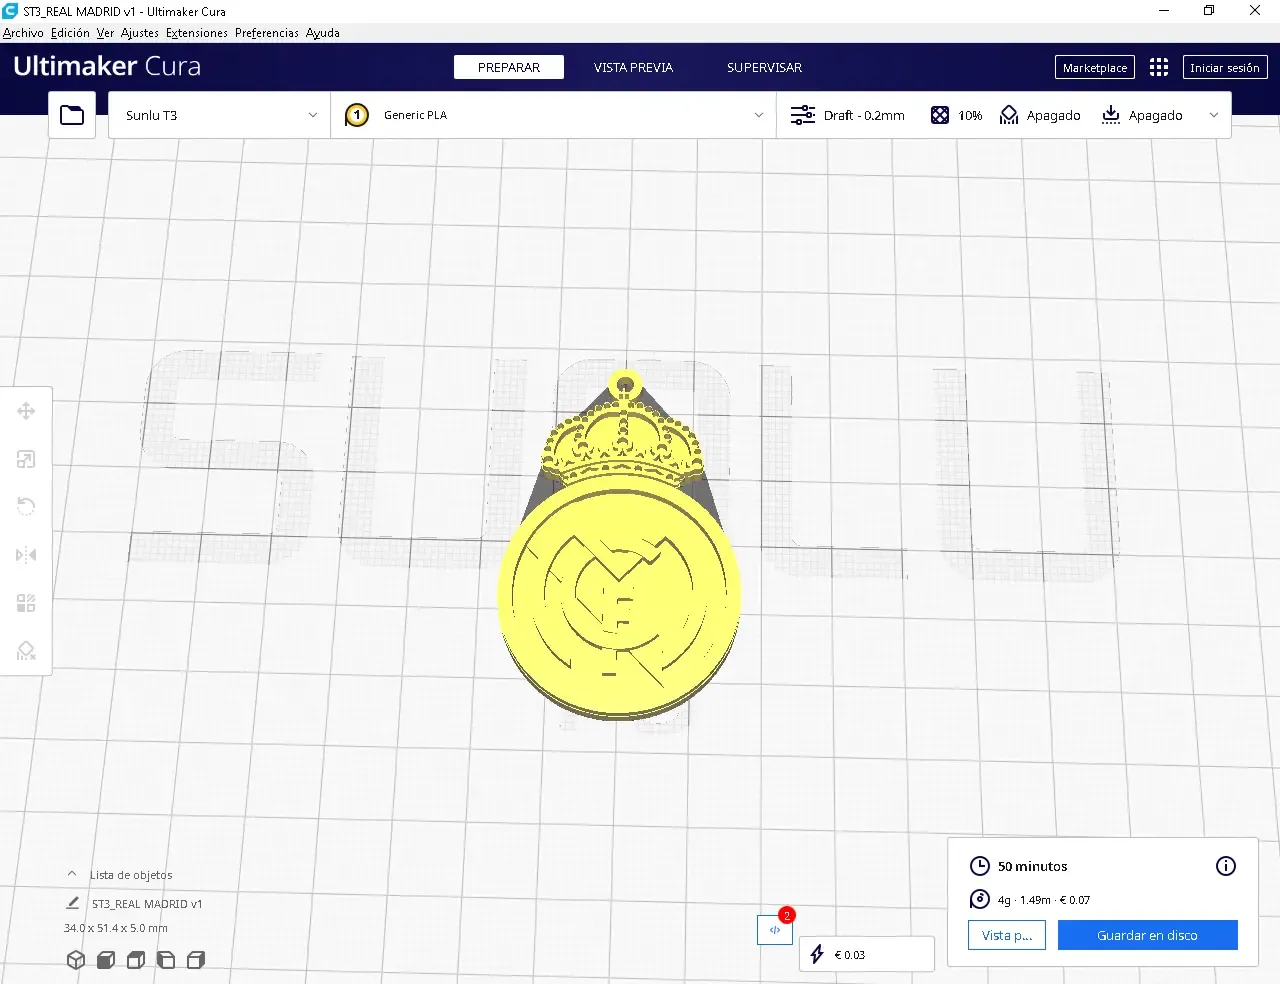This screenshot has width=1280, height=984.
Task: Collapse the Lista de objetos list
Action: tap(72, 874)
